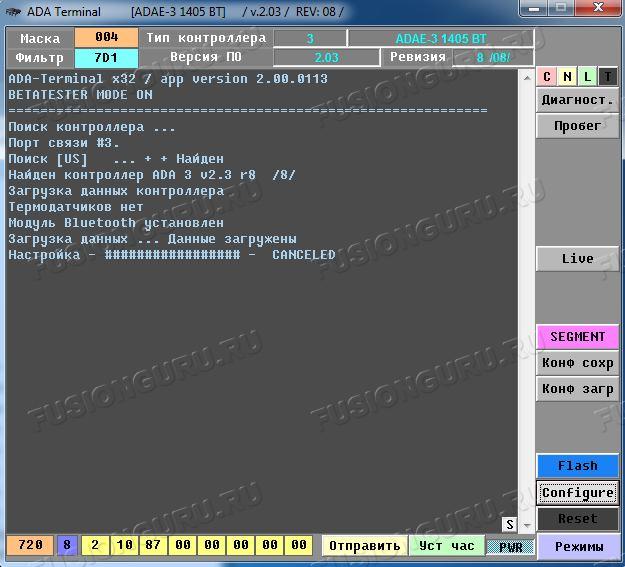Click the Модуль Bluetooth установлен log line
Screen dimensions: 625x567
point(116,223)
